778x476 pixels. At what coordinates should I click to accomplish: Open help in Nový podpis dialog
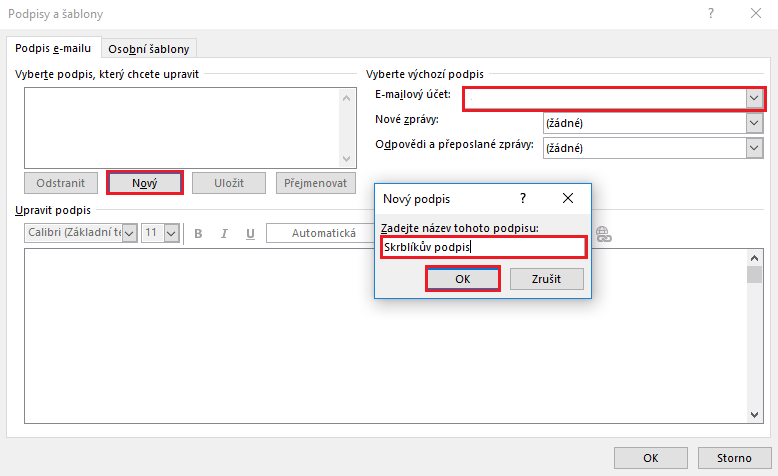(x=523, y=199)
